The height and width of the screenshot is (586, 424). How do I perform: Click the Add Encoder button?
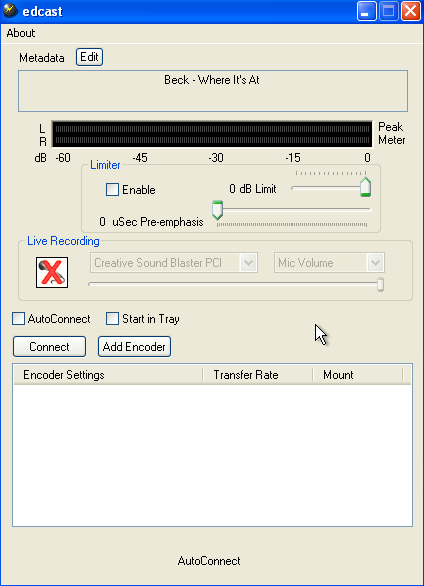click(x=134, y=347)
